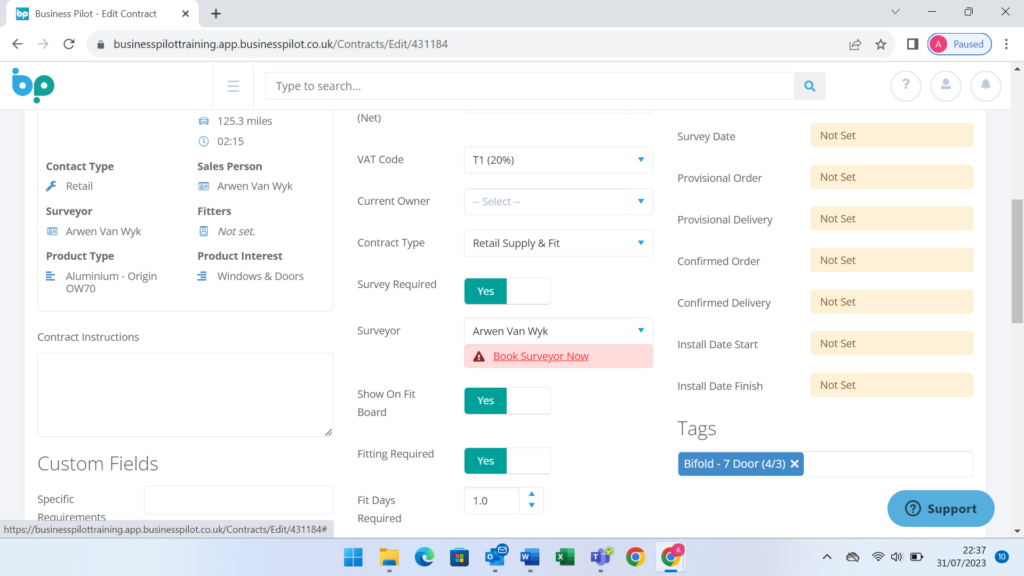The image size is (1024, 576).
Task: Open the Current Owner select dropdown
Action: tap(558, 201)
